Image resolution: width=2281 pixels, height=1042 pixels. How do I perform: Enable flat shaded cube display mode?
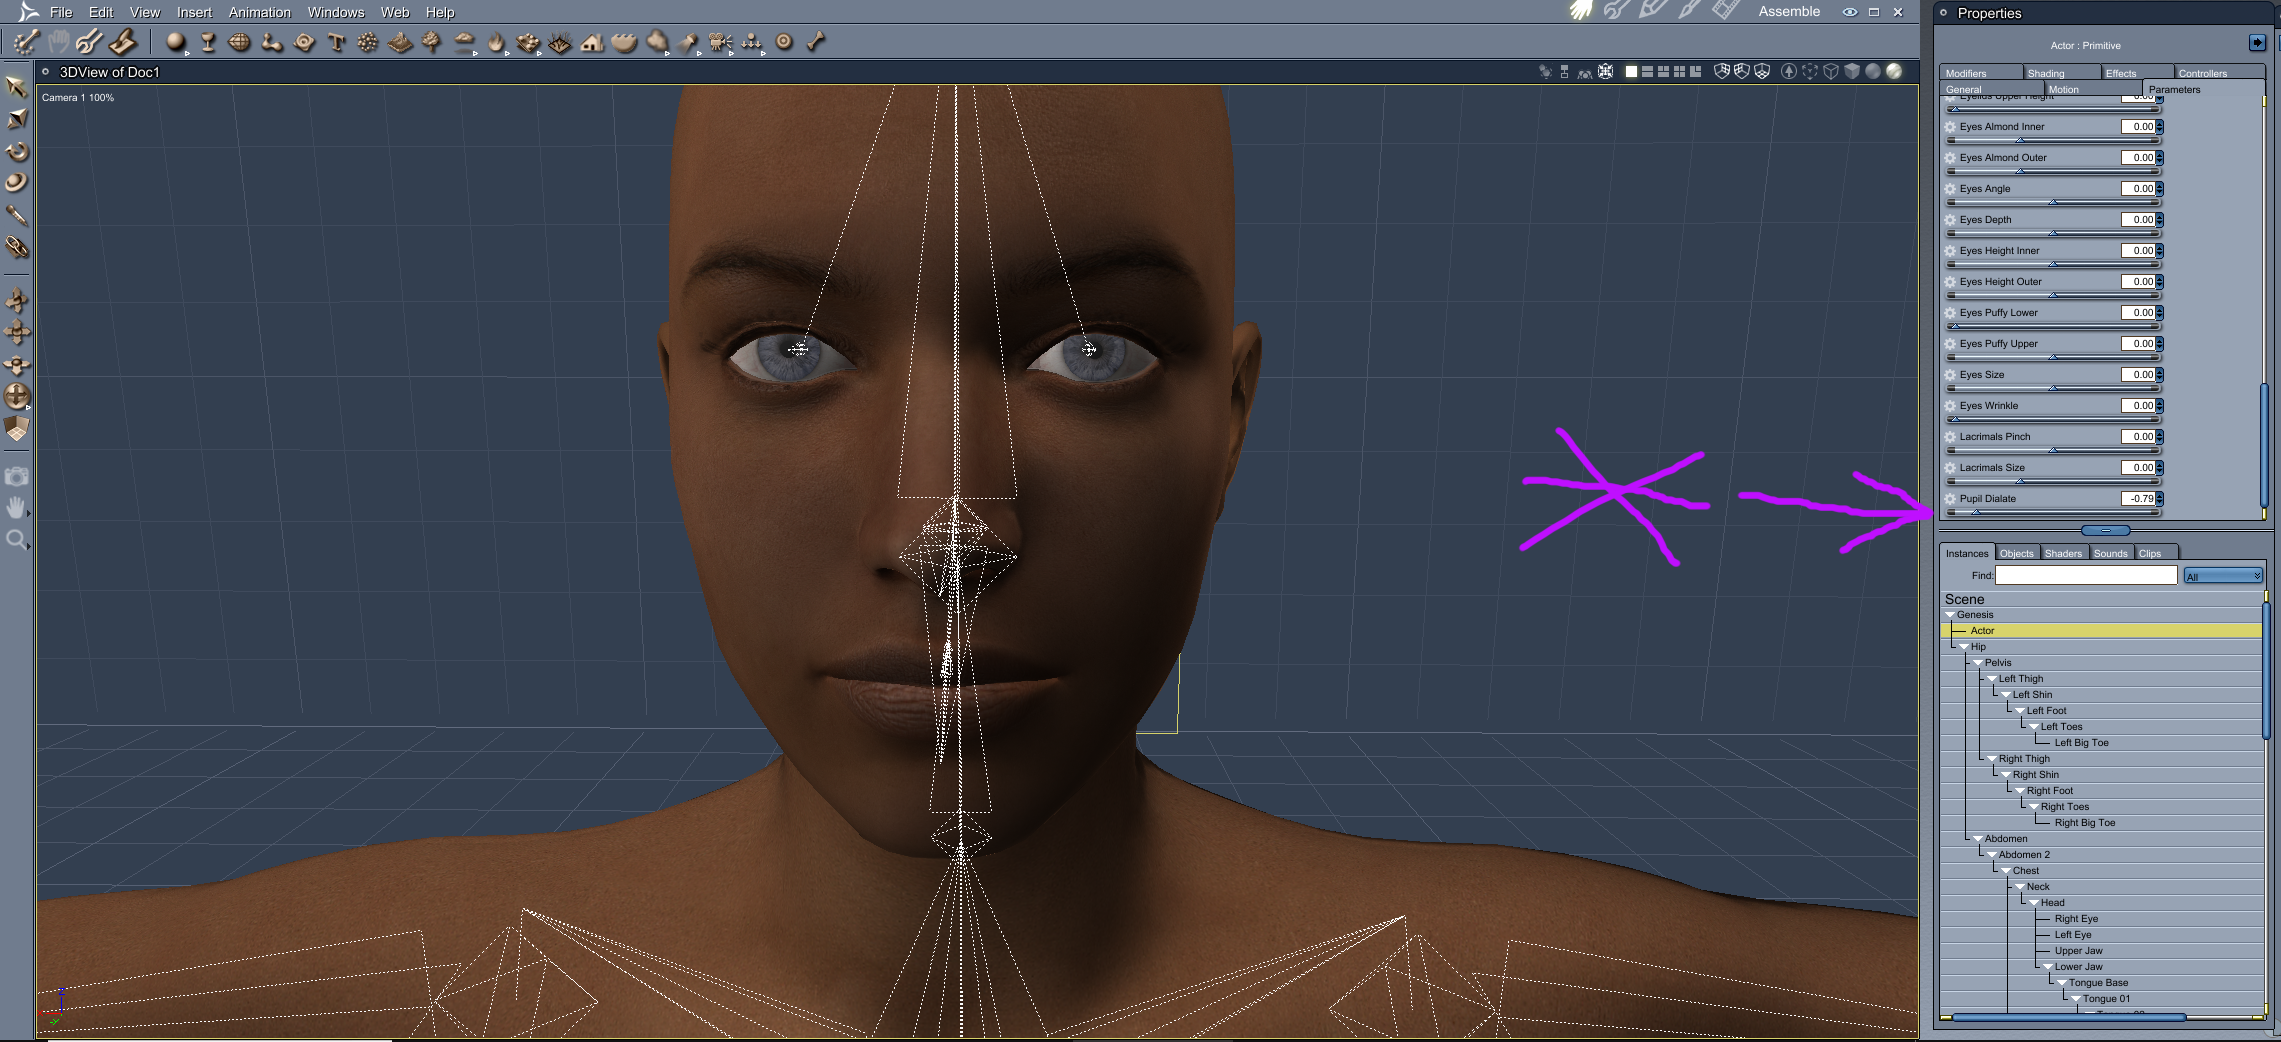pos(1852,71)
